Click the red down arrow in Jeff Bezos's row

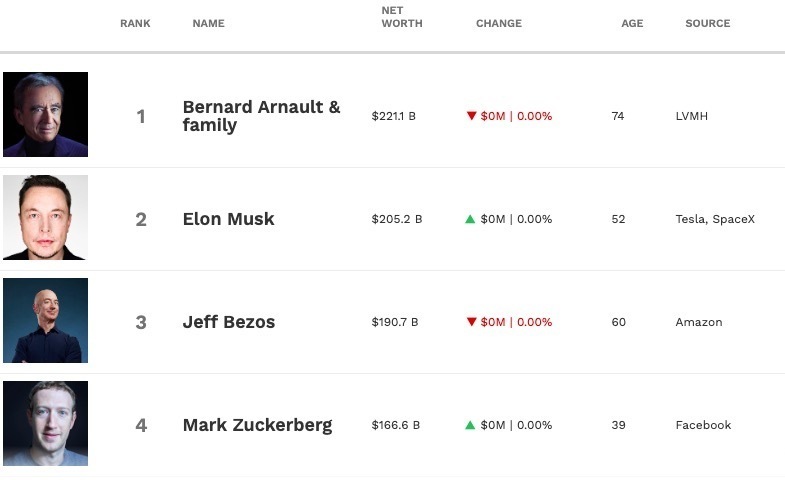coord(471,322)
